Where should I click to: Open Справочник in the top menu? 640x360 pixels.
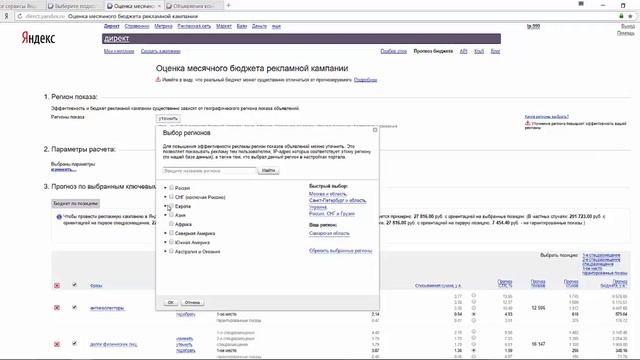(137, 26)
